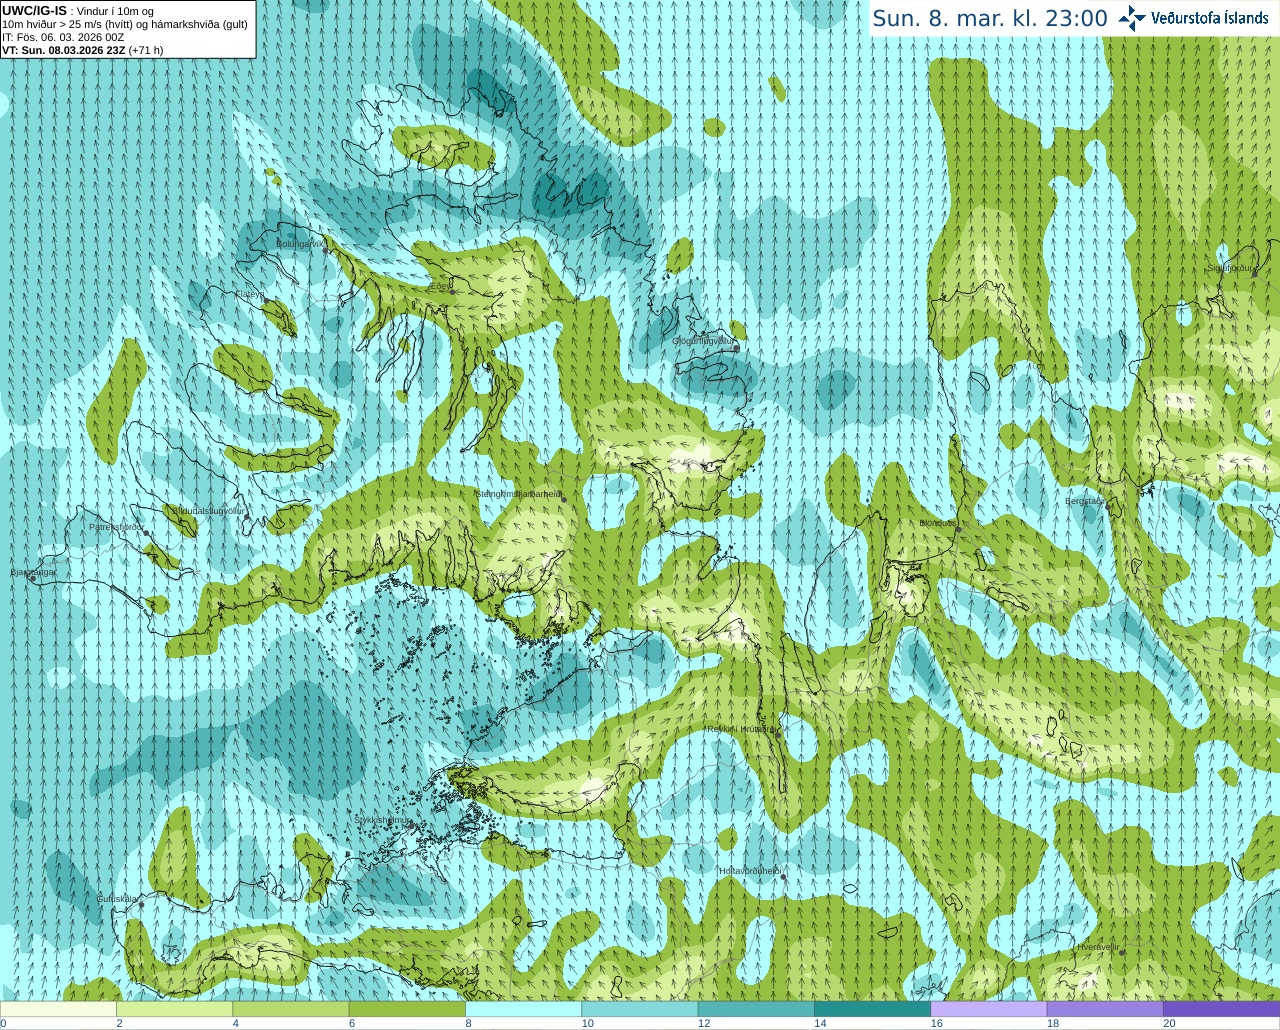Click the Bjargtangar station label
This screenshot has width=1280, height=1030.
(33, 572)
